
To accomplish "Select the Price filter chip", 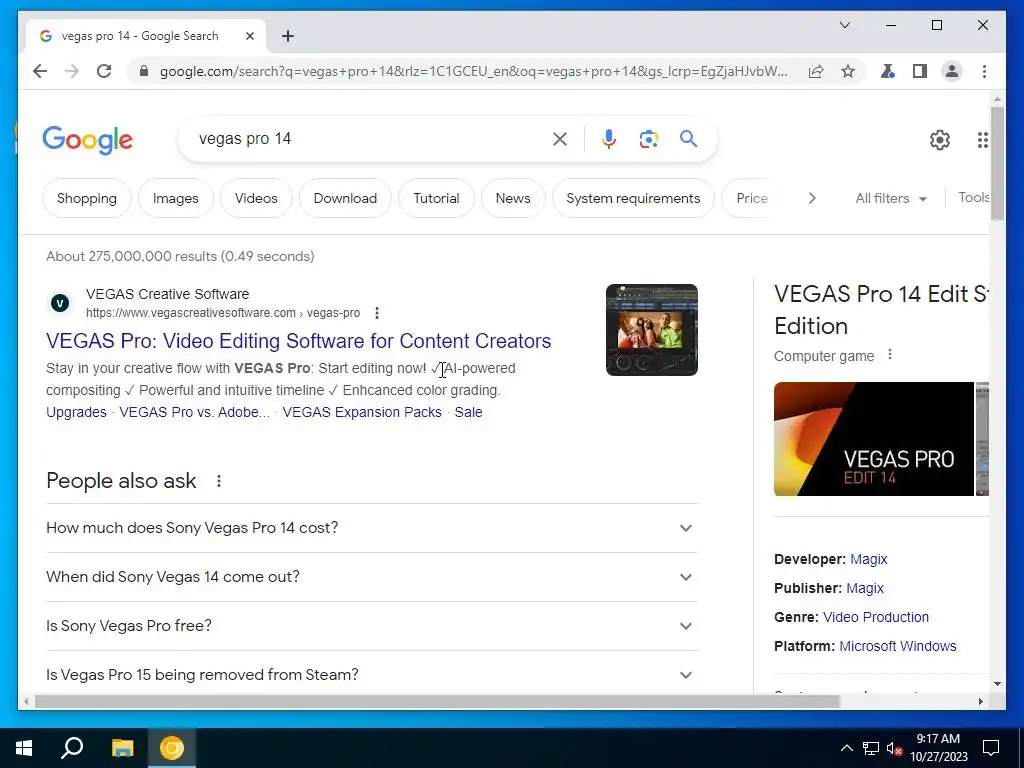I will (x=751, y=198).
